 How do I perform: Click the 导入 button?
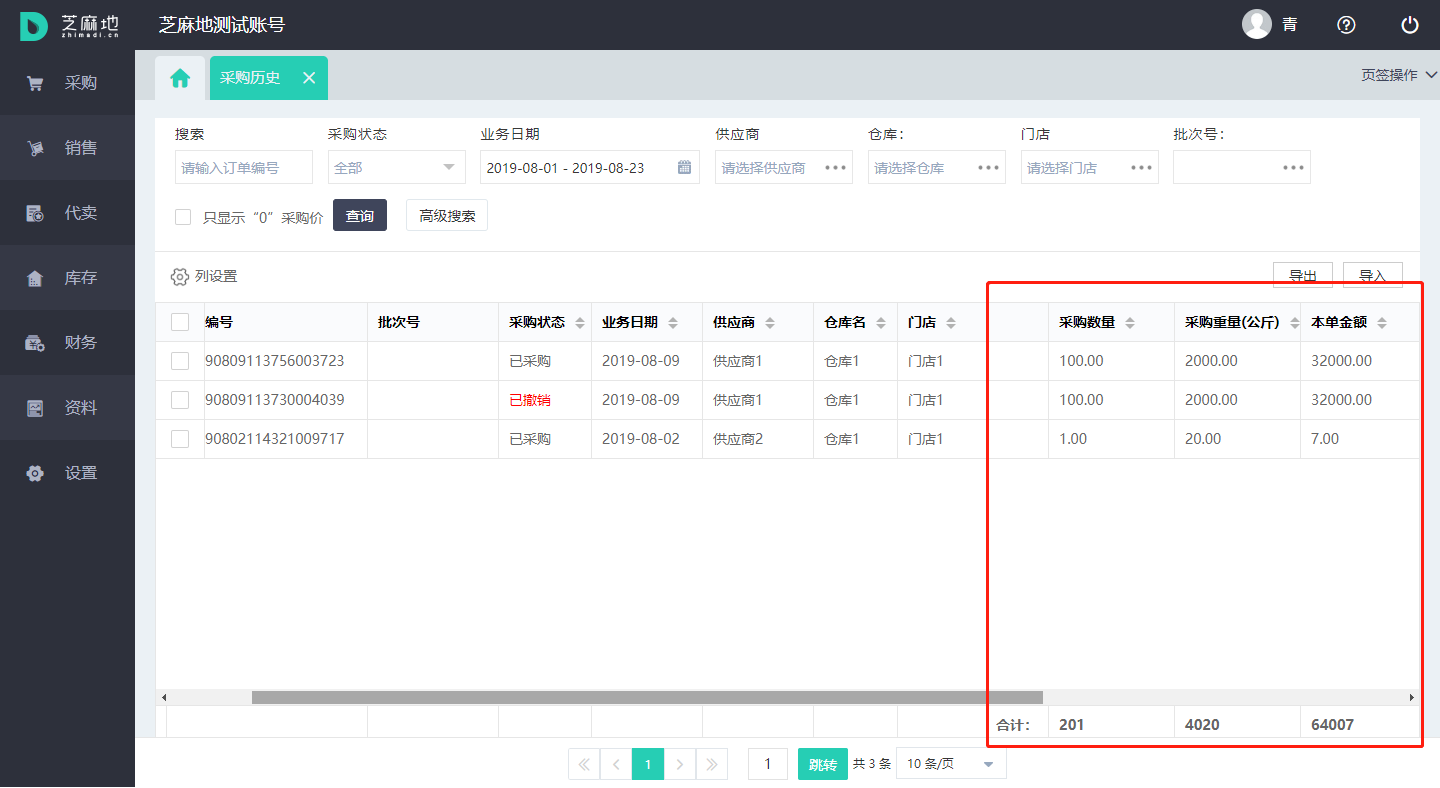(x=1373, y=276)
